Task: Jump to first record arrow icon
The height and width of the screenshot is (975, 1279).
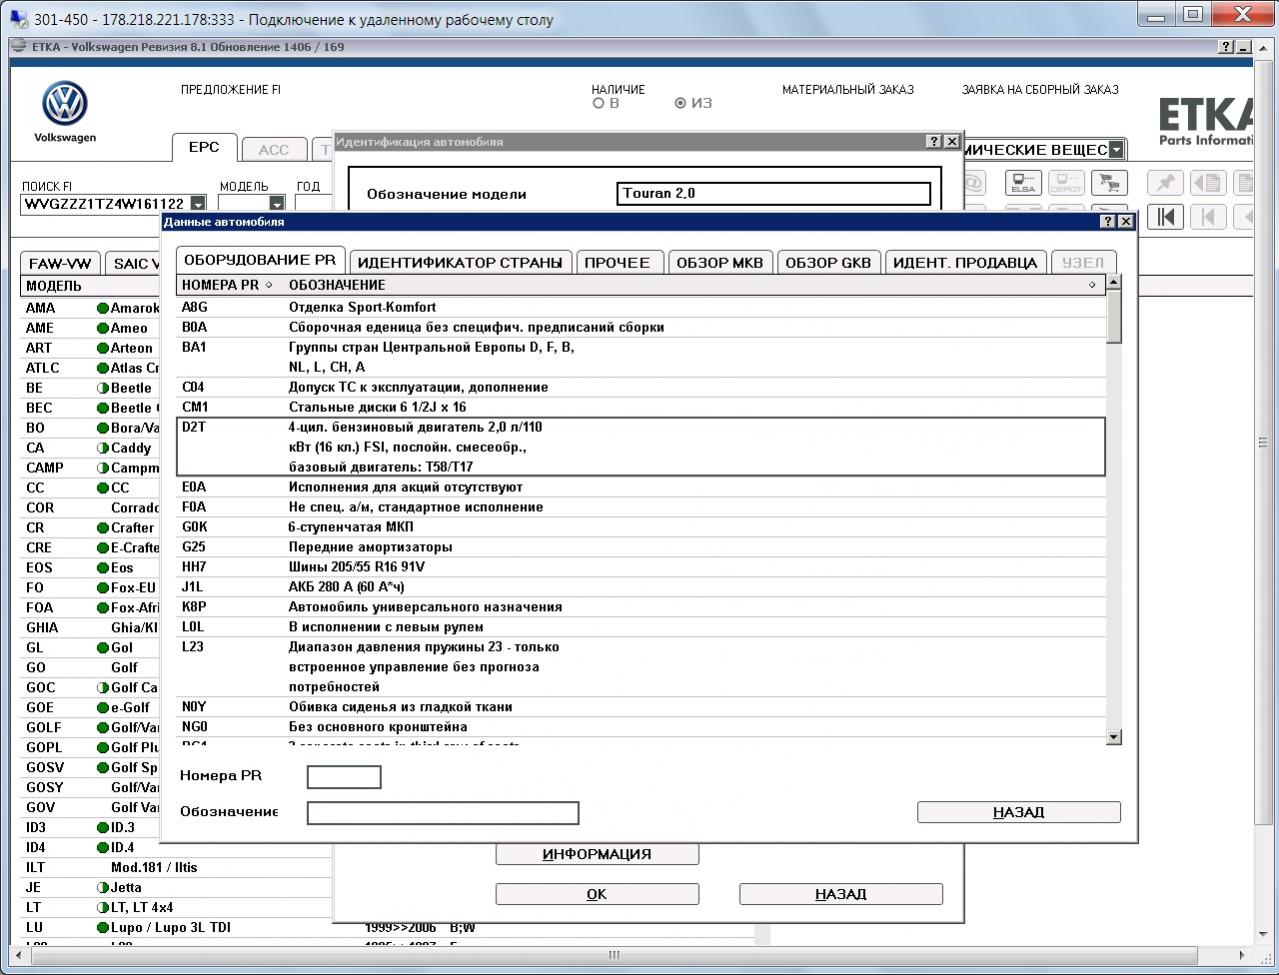Action: pos(1166,217)
